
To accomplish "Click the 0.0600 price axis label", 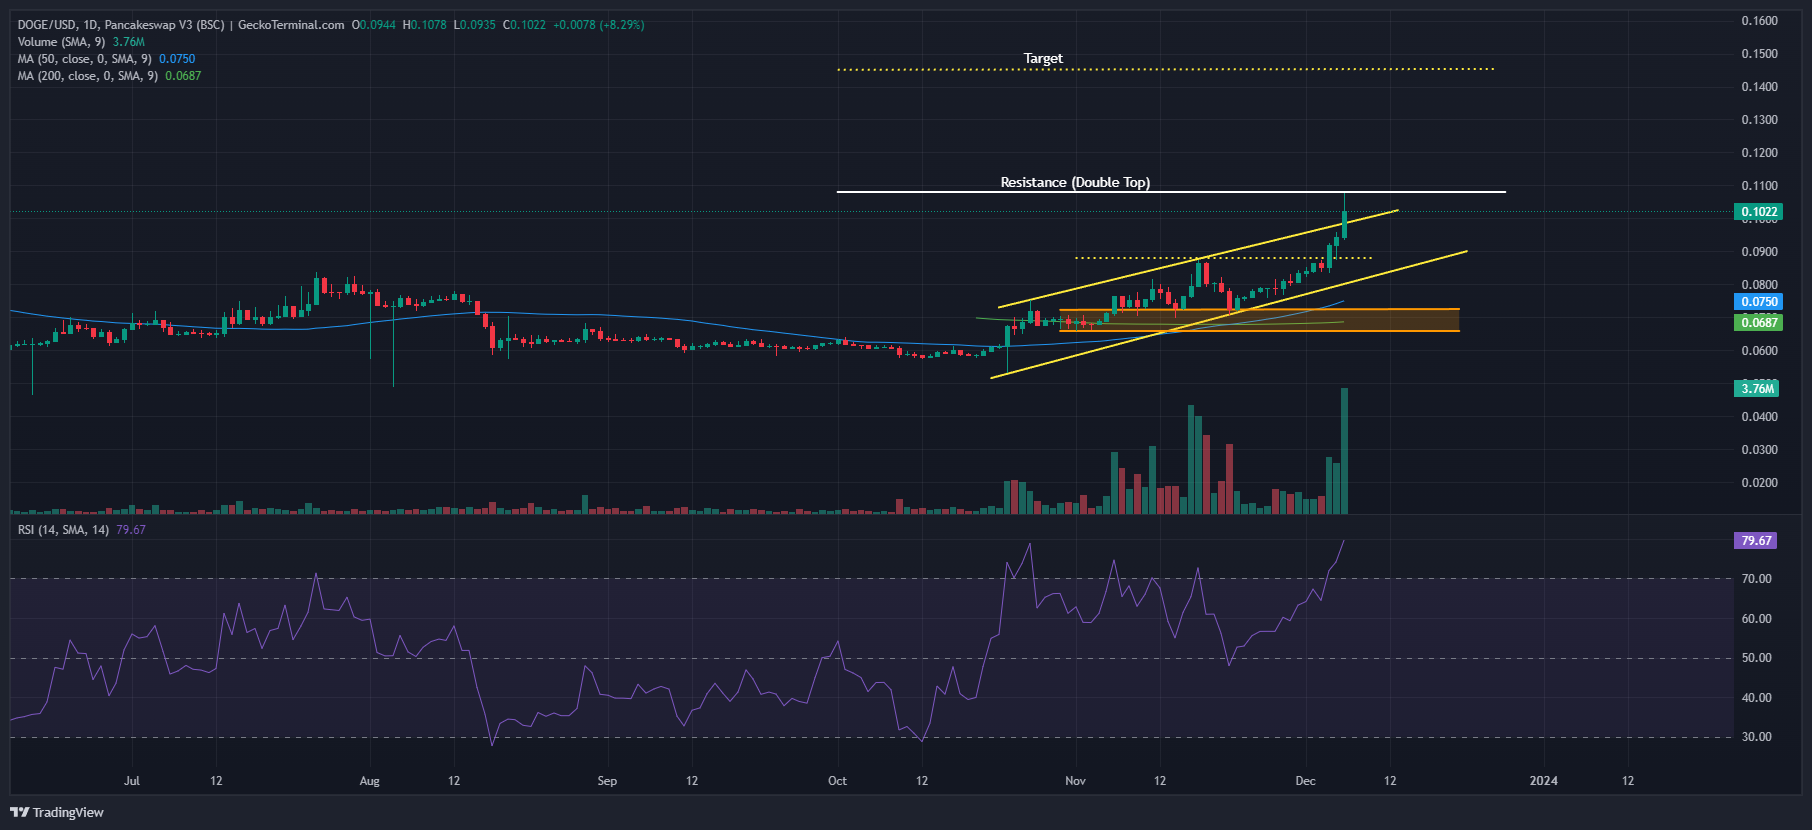I will pos(1759,351).
